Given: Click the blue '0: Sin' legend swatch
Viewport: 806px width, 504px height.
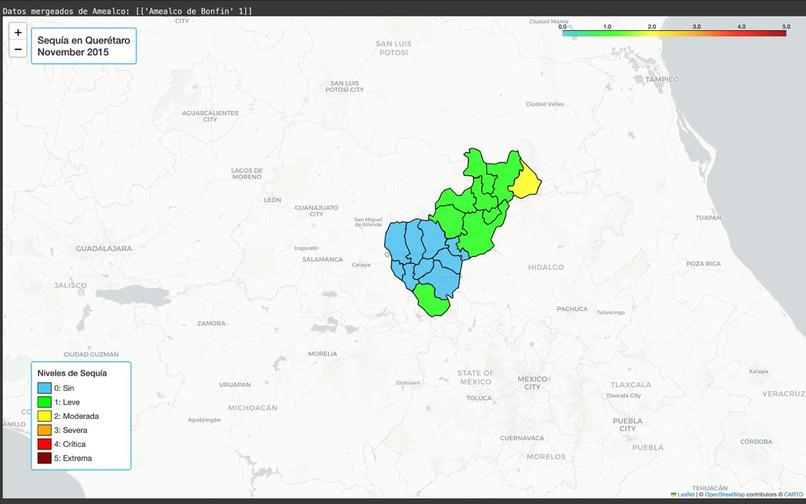Looking at the screenshot, I should pyautogui.click(x=45, y=388).
